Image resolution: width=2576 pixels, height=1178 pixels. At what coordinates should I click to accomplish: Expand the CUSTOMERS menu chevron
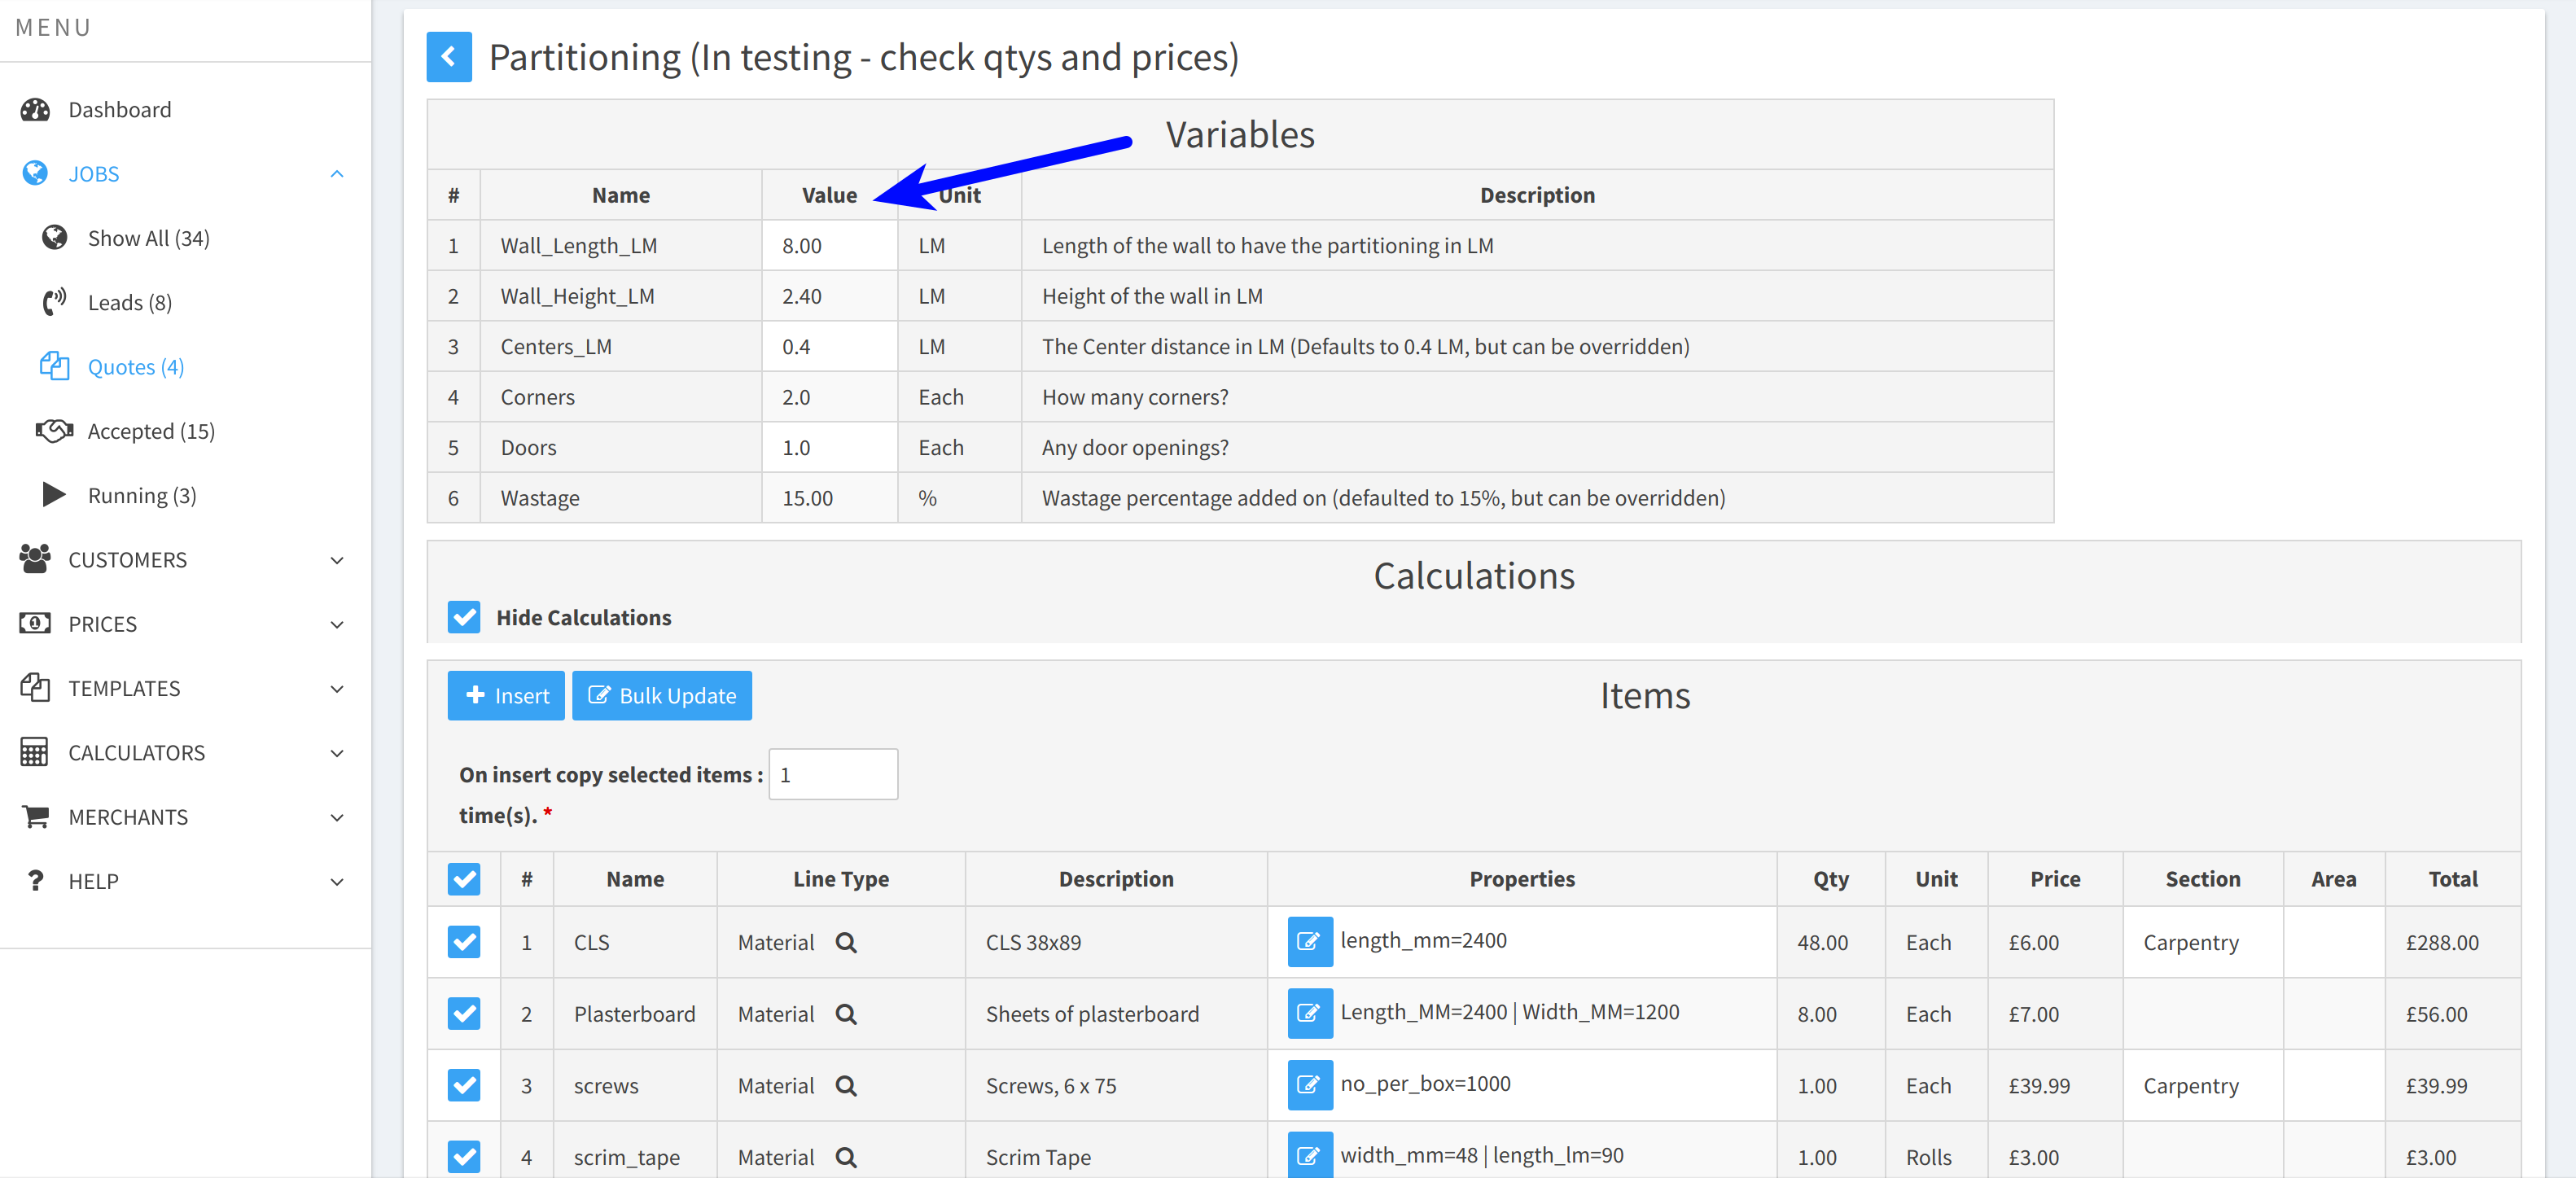tap(337, 560)
